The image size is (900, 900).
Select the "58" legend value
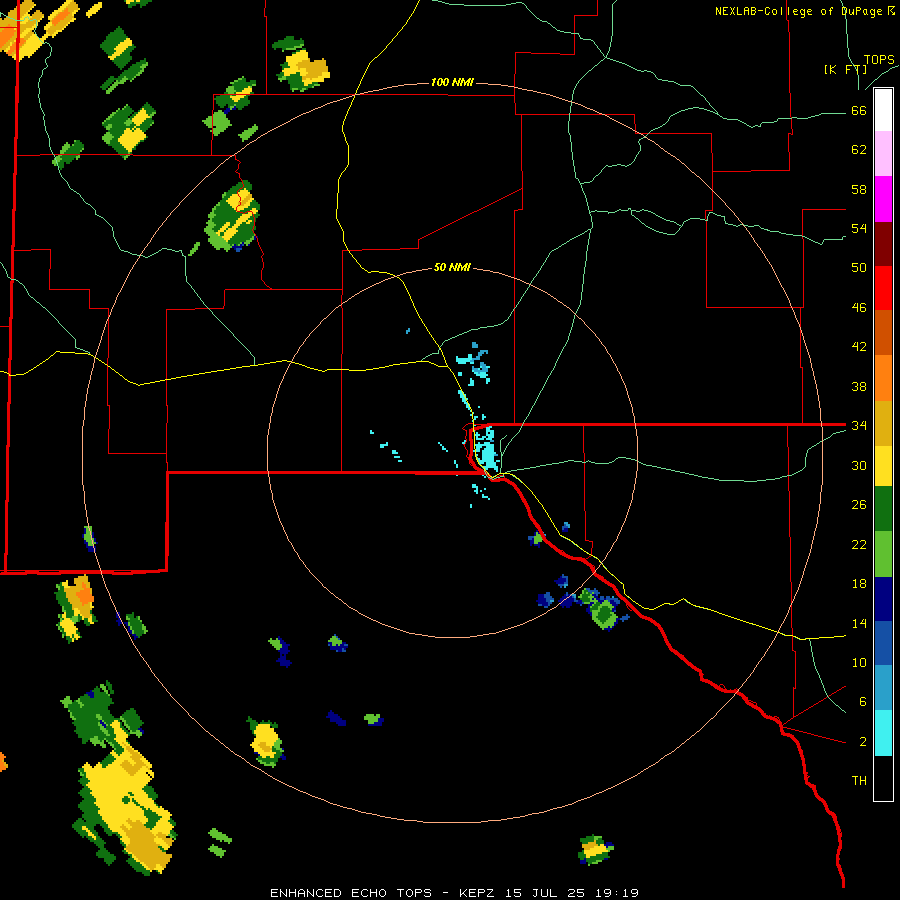(859, 189)
